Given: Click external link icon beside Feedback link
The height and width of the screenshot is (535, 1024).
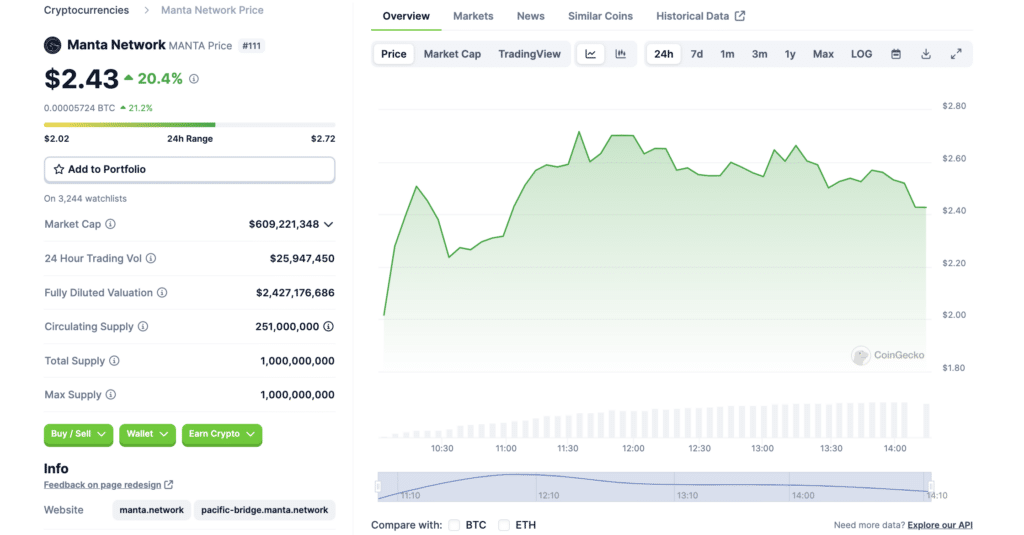Looking at the screenshot, I should pos(168,485).
